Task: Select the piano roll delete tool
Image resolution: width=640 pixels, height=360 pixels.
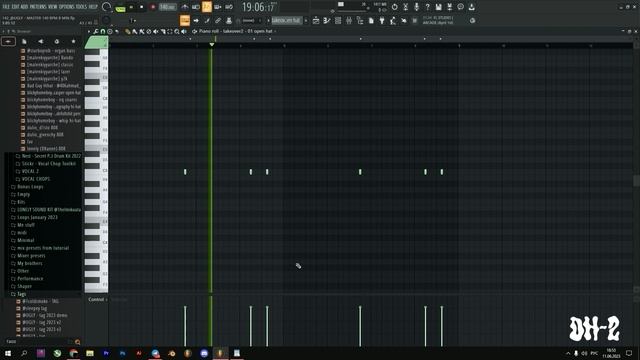Action: pyautogui.click(x=149, y=31)
